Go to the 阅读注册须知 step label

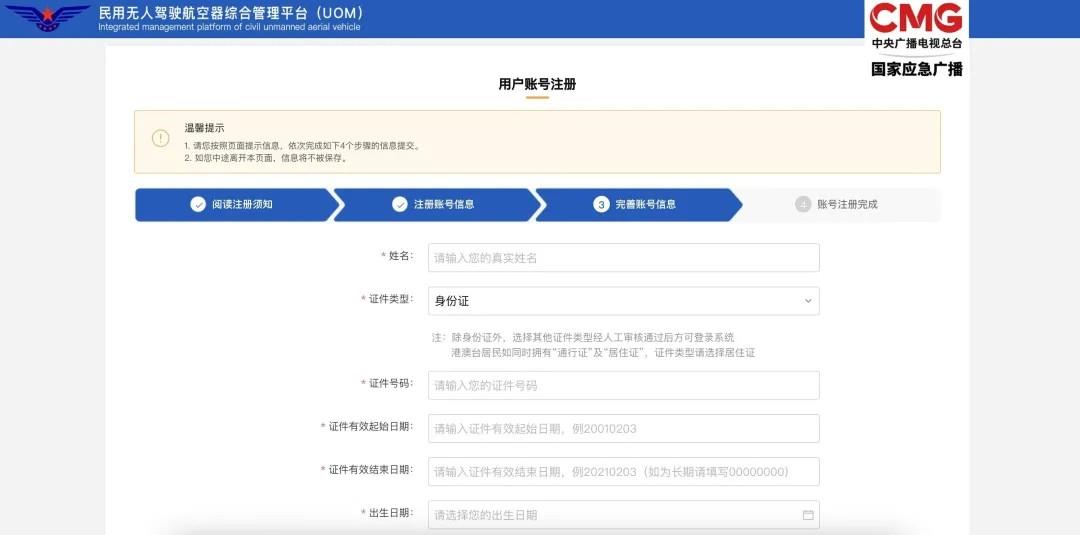(242, 204)
